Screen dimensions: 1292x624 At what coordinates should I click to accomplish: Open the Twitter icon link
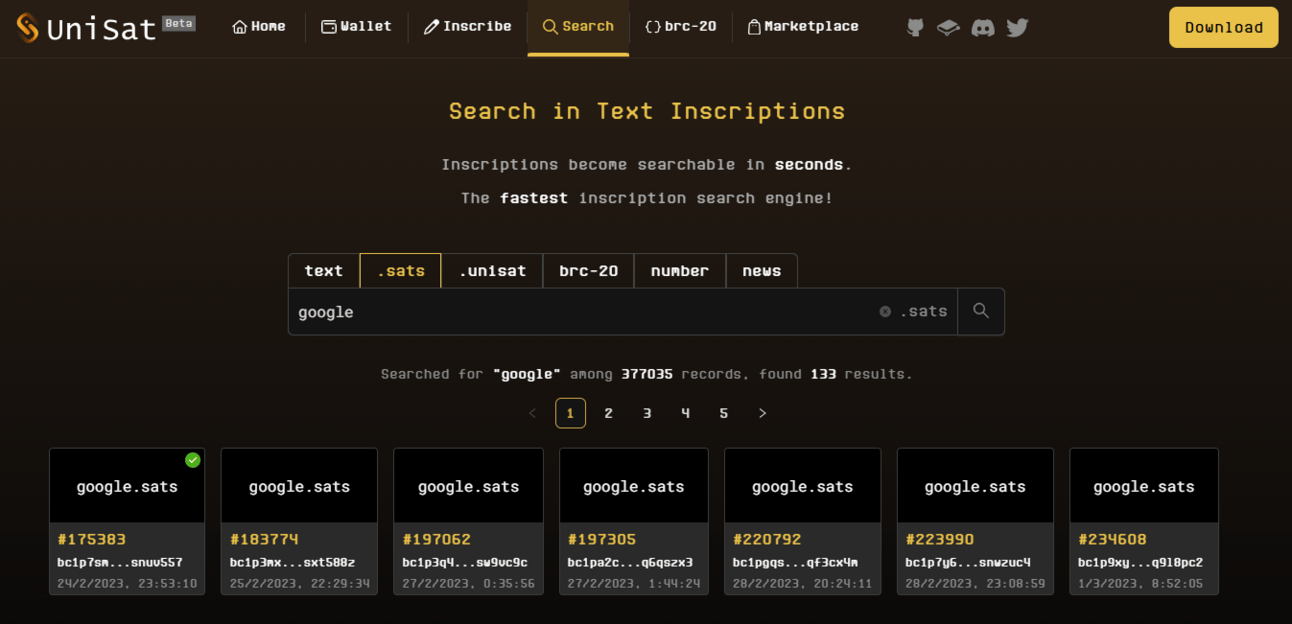[1017, 28]
